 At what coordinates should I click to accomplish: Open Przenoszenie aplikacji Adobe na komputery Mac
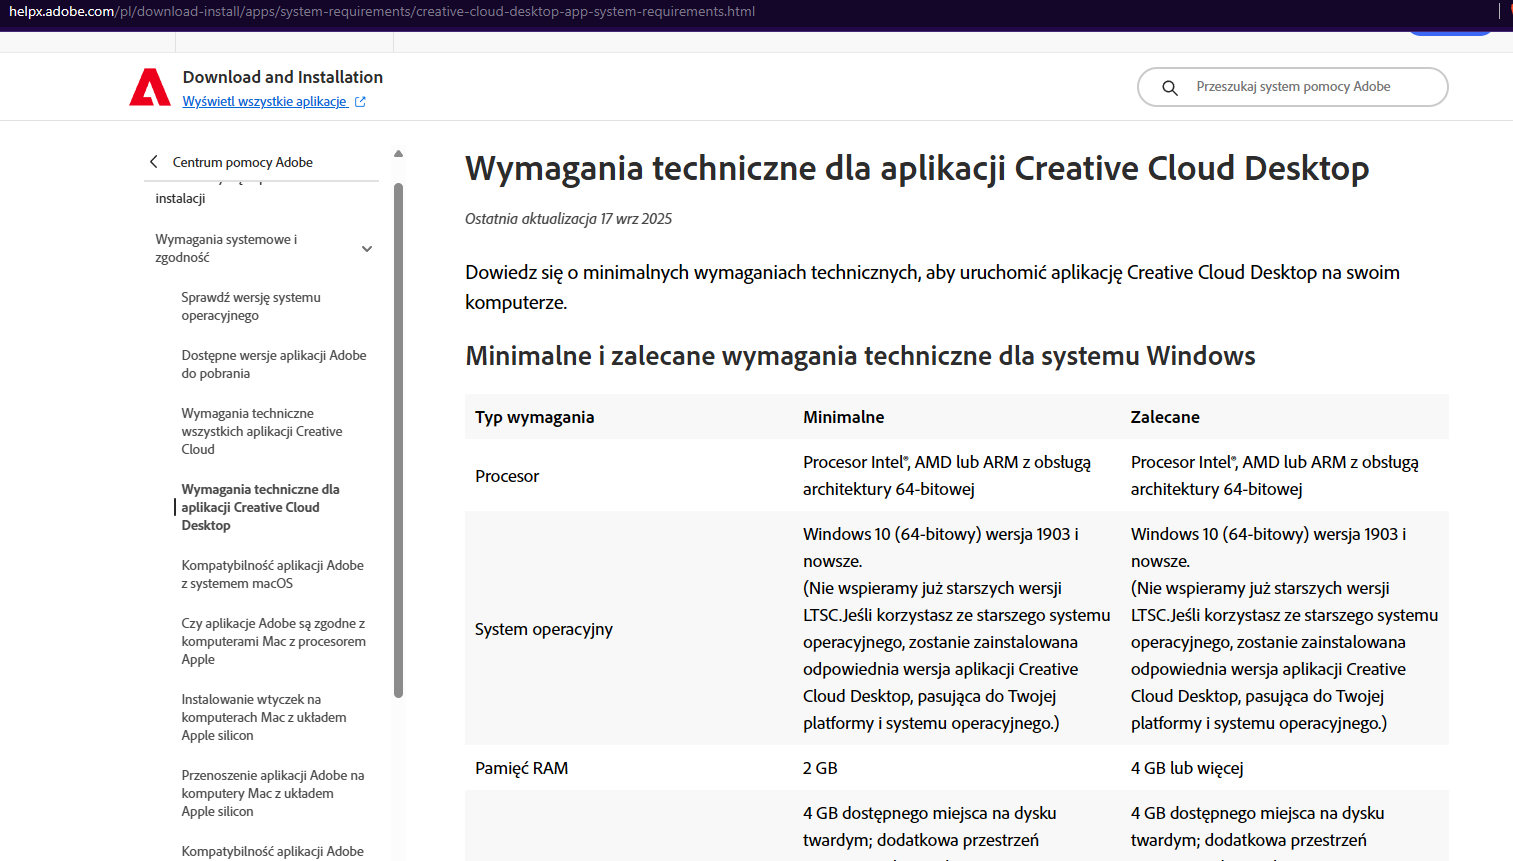point(272,793)
